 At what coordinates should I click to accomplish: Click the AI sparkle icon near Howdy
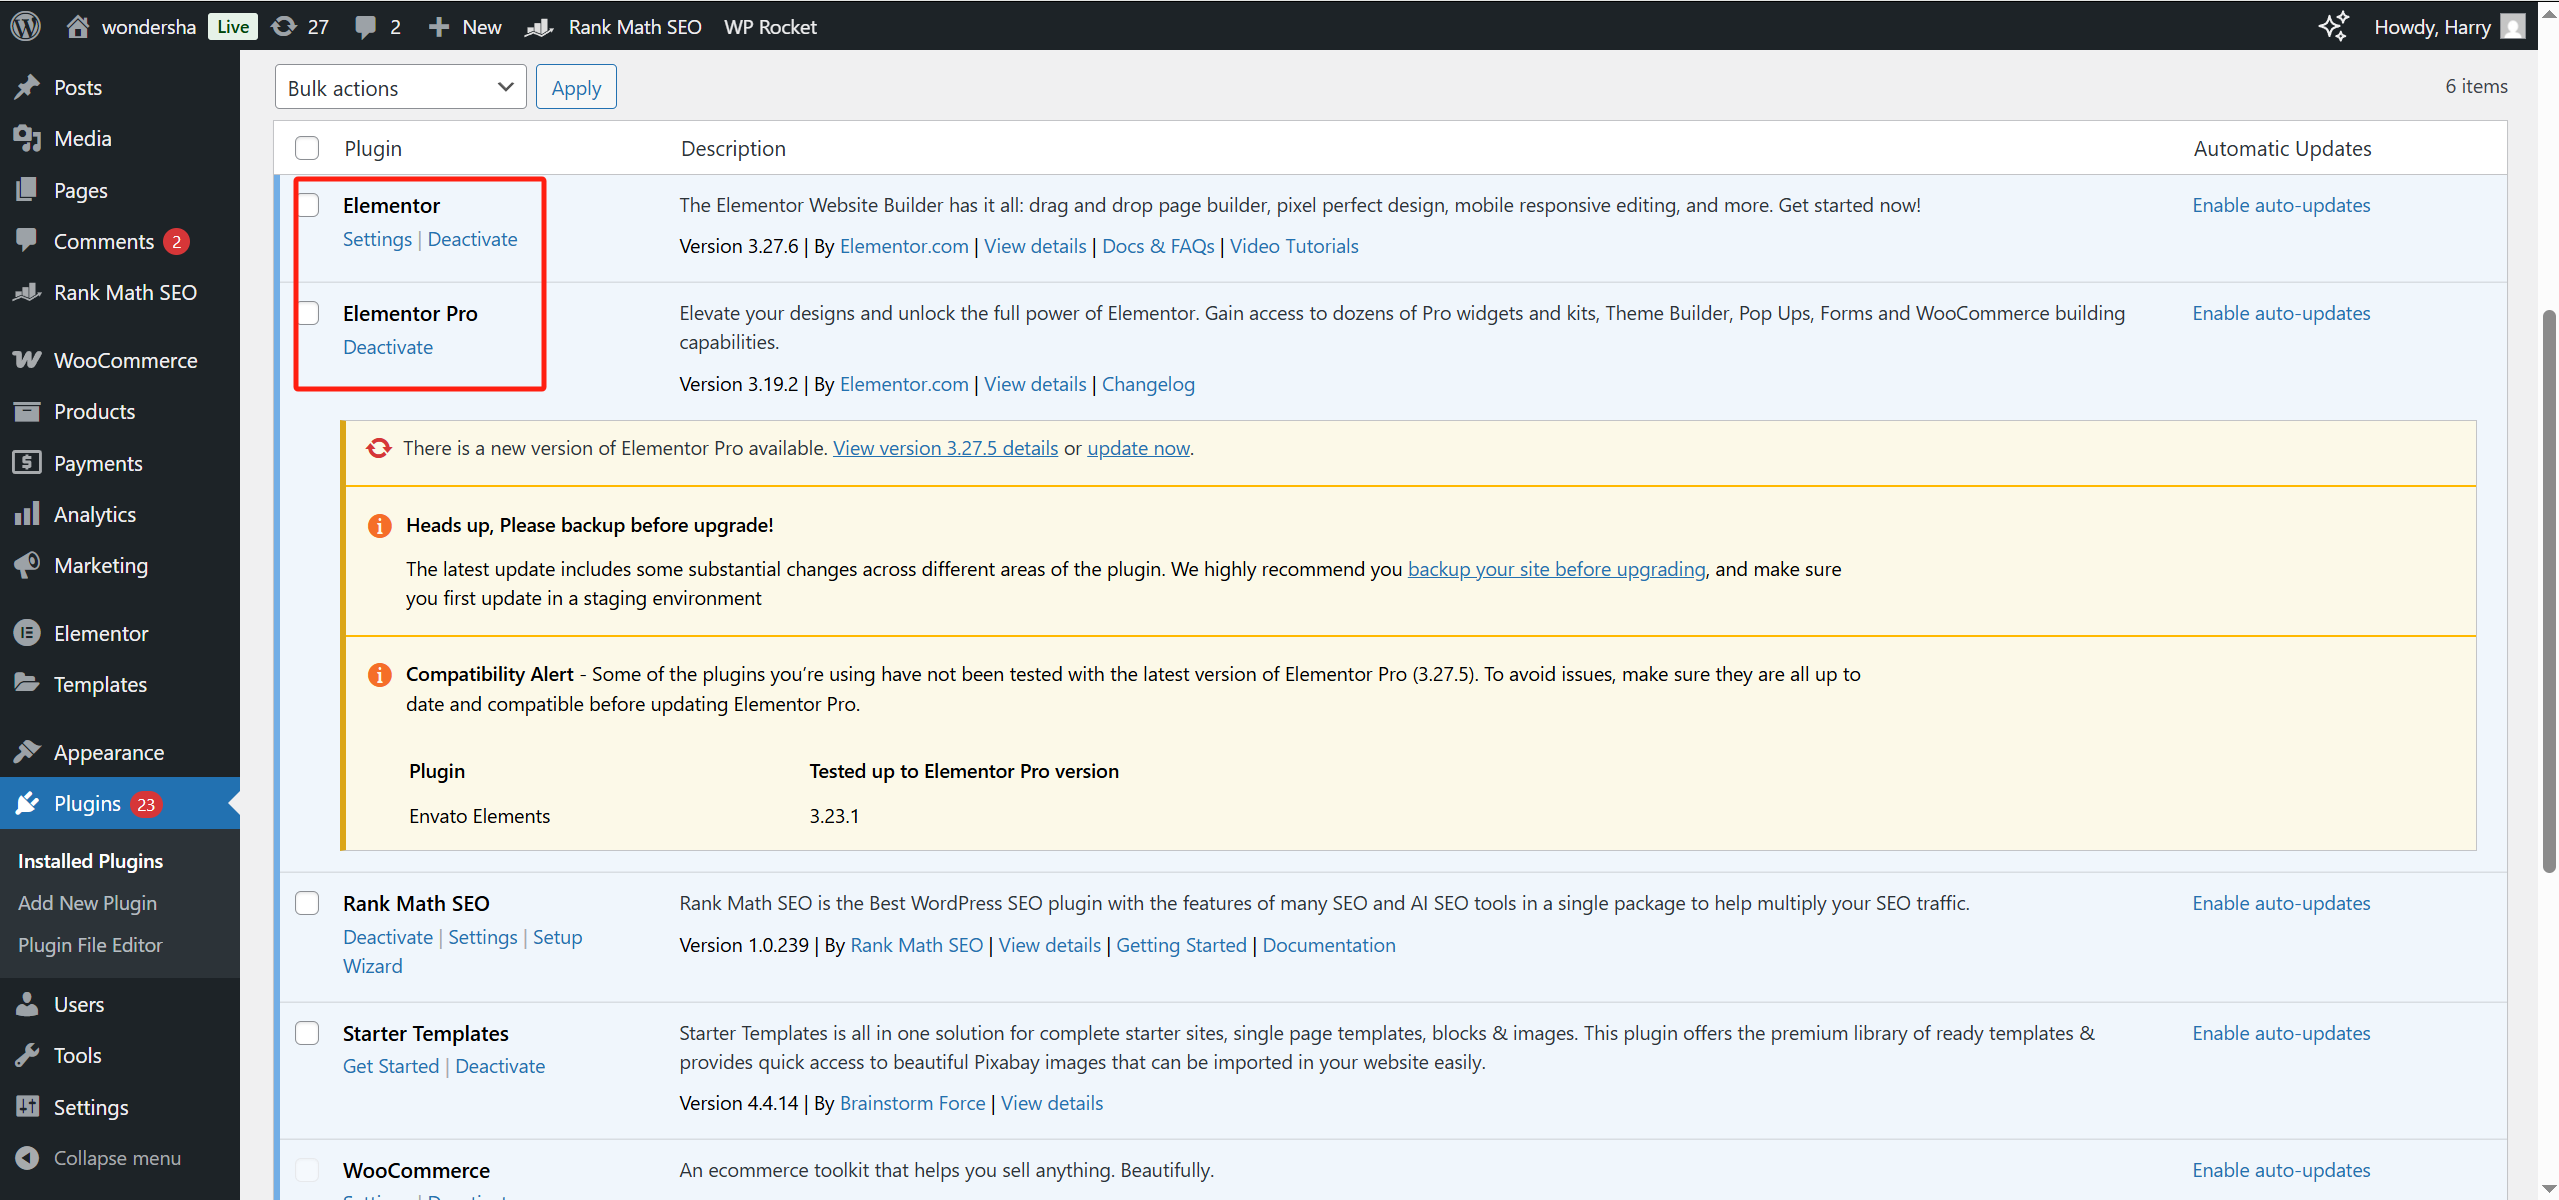pos(2333,26)
